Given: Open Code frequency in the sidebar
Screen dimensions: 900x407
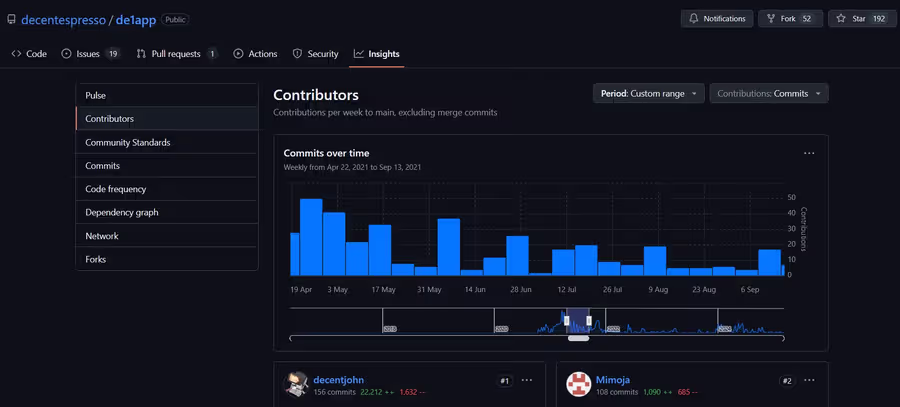Looking at the screenshot, I should 167,189.
